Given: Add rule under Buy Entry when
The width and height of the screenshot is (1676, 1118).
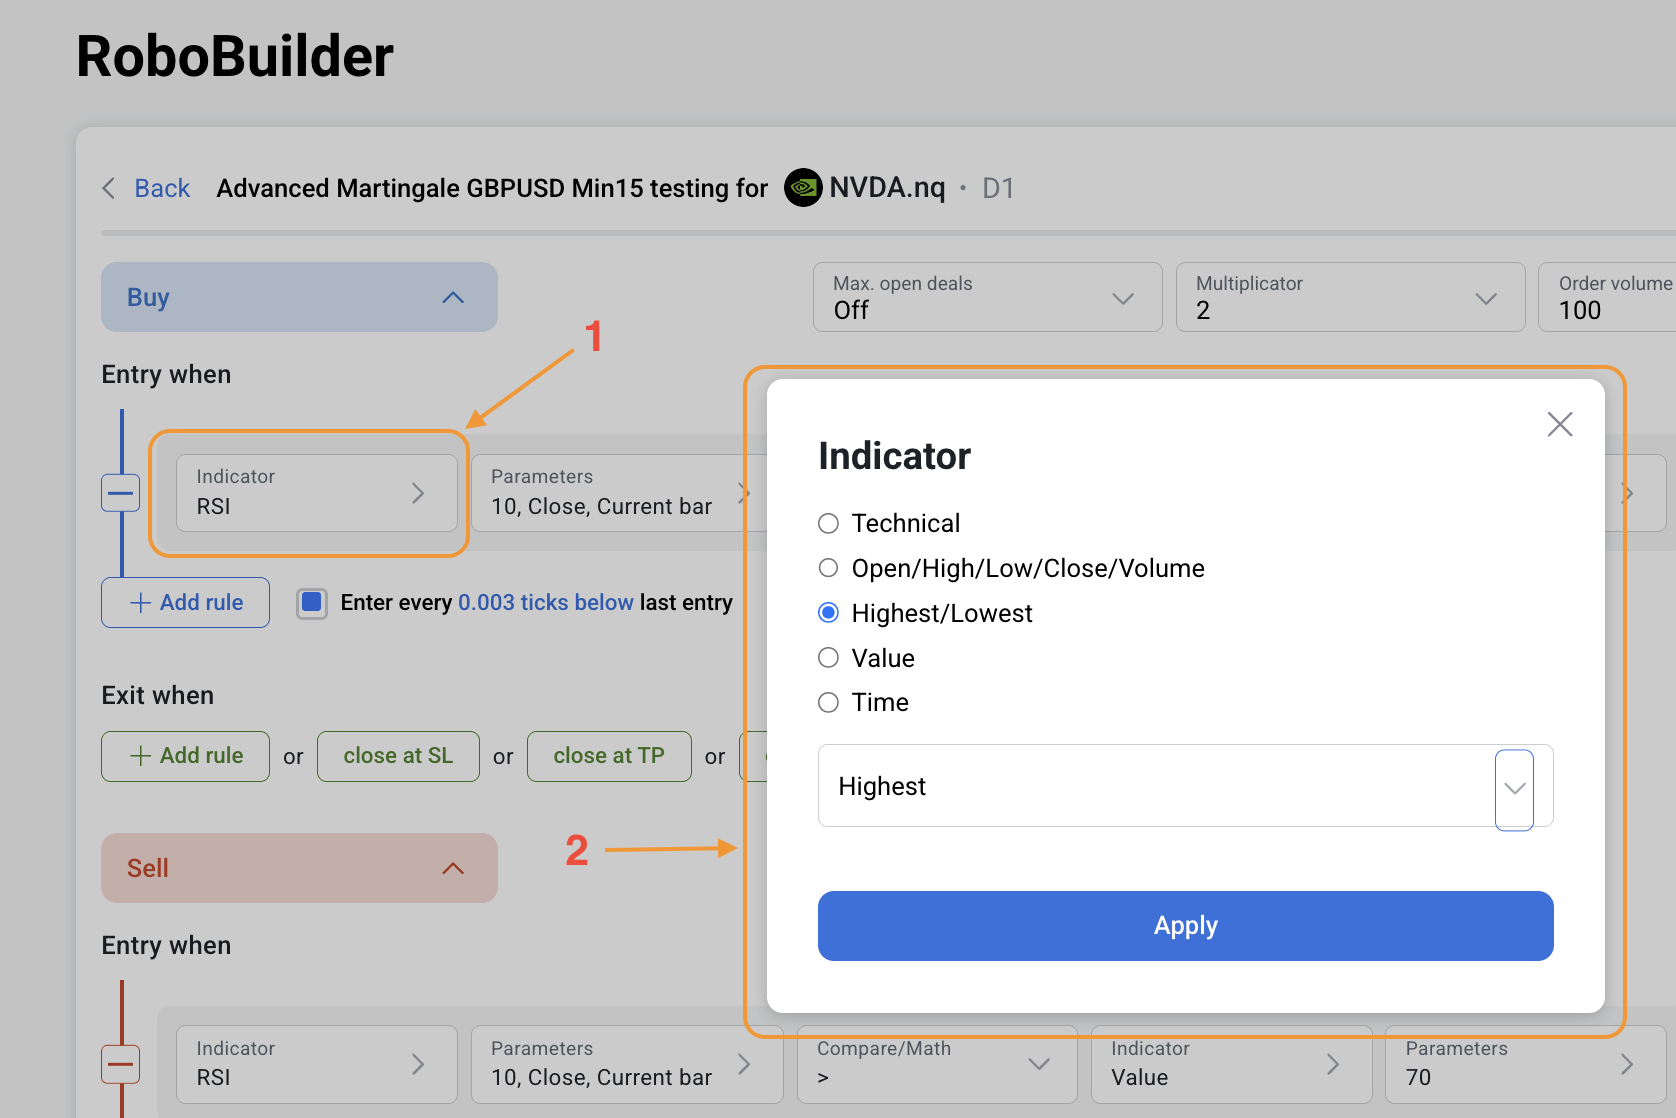Looking at the screenshot, I should click(185, 602).
